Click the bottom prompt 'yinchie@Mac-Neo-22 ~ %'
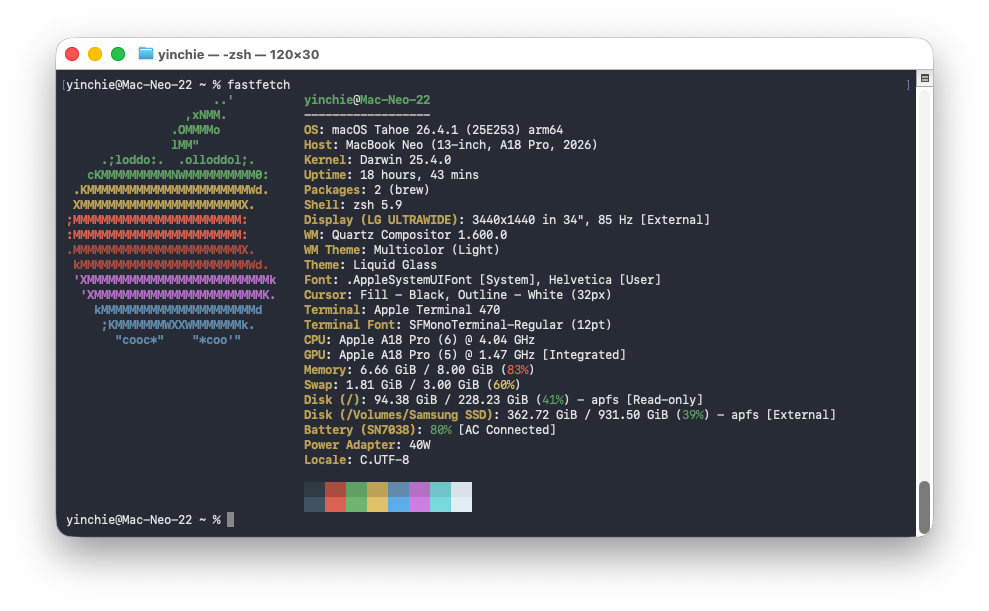The image size is (989, 611). point(143,520)
